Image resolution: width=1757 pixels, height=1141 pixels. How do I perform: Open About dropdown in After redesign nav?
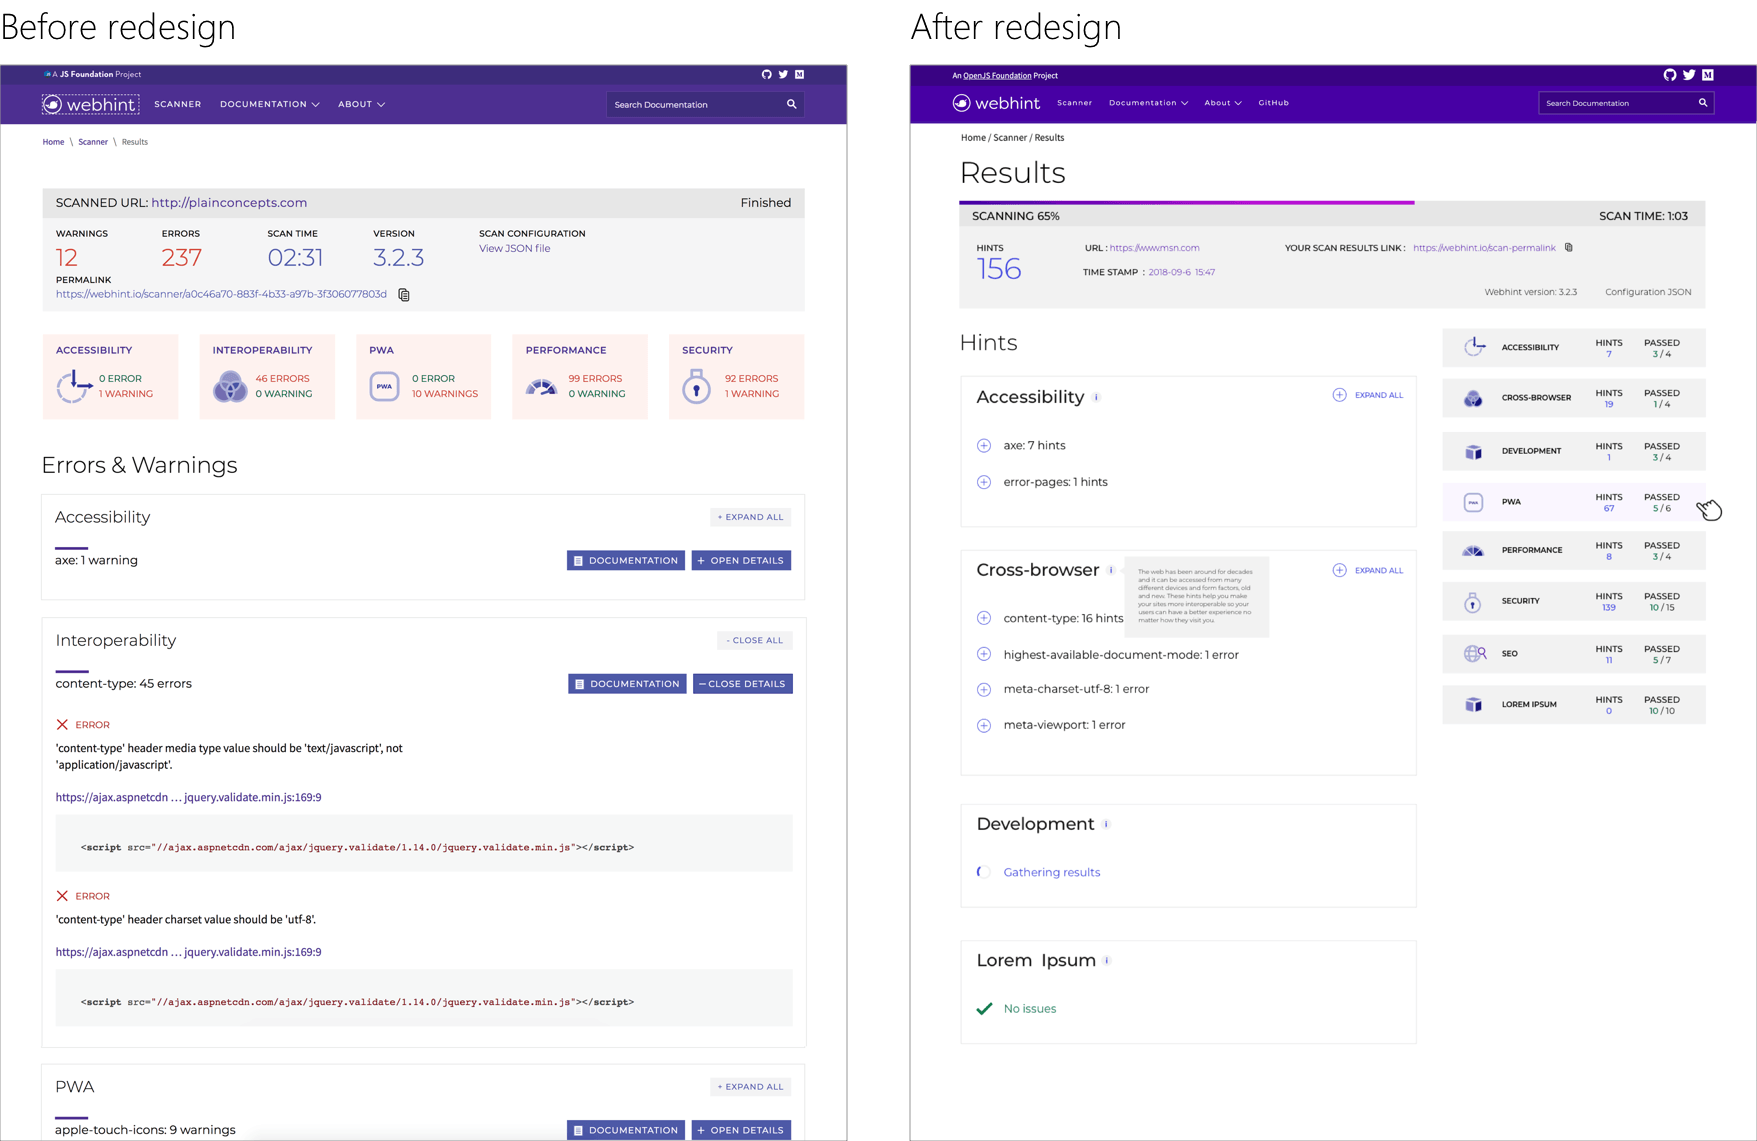click(x=1222, y=103)
